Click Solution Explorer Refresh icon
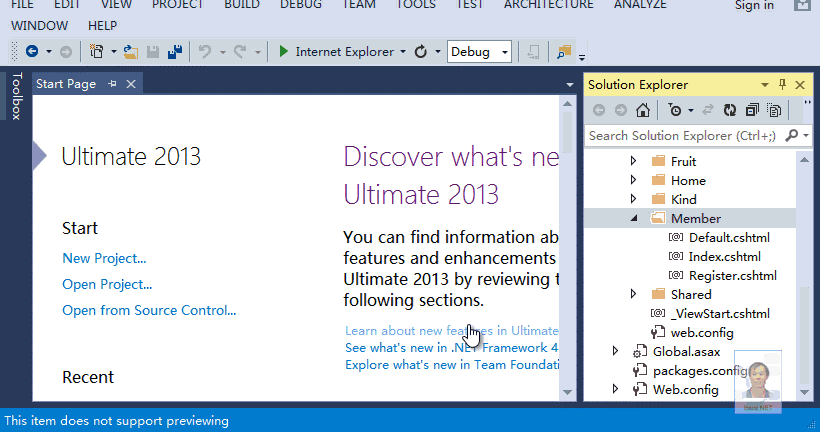The image size is (820, 432). click(x=730, y=110)
